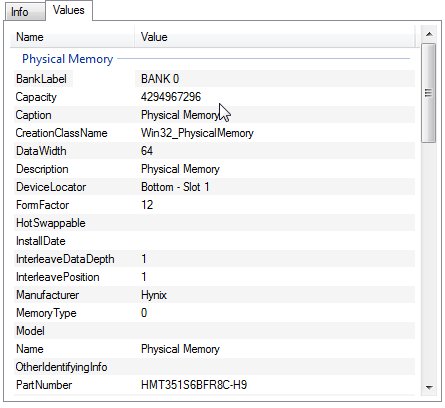Click the vertical scrollbar thumb
Viewport: 445px width, 408px height.
click(429, 93)
